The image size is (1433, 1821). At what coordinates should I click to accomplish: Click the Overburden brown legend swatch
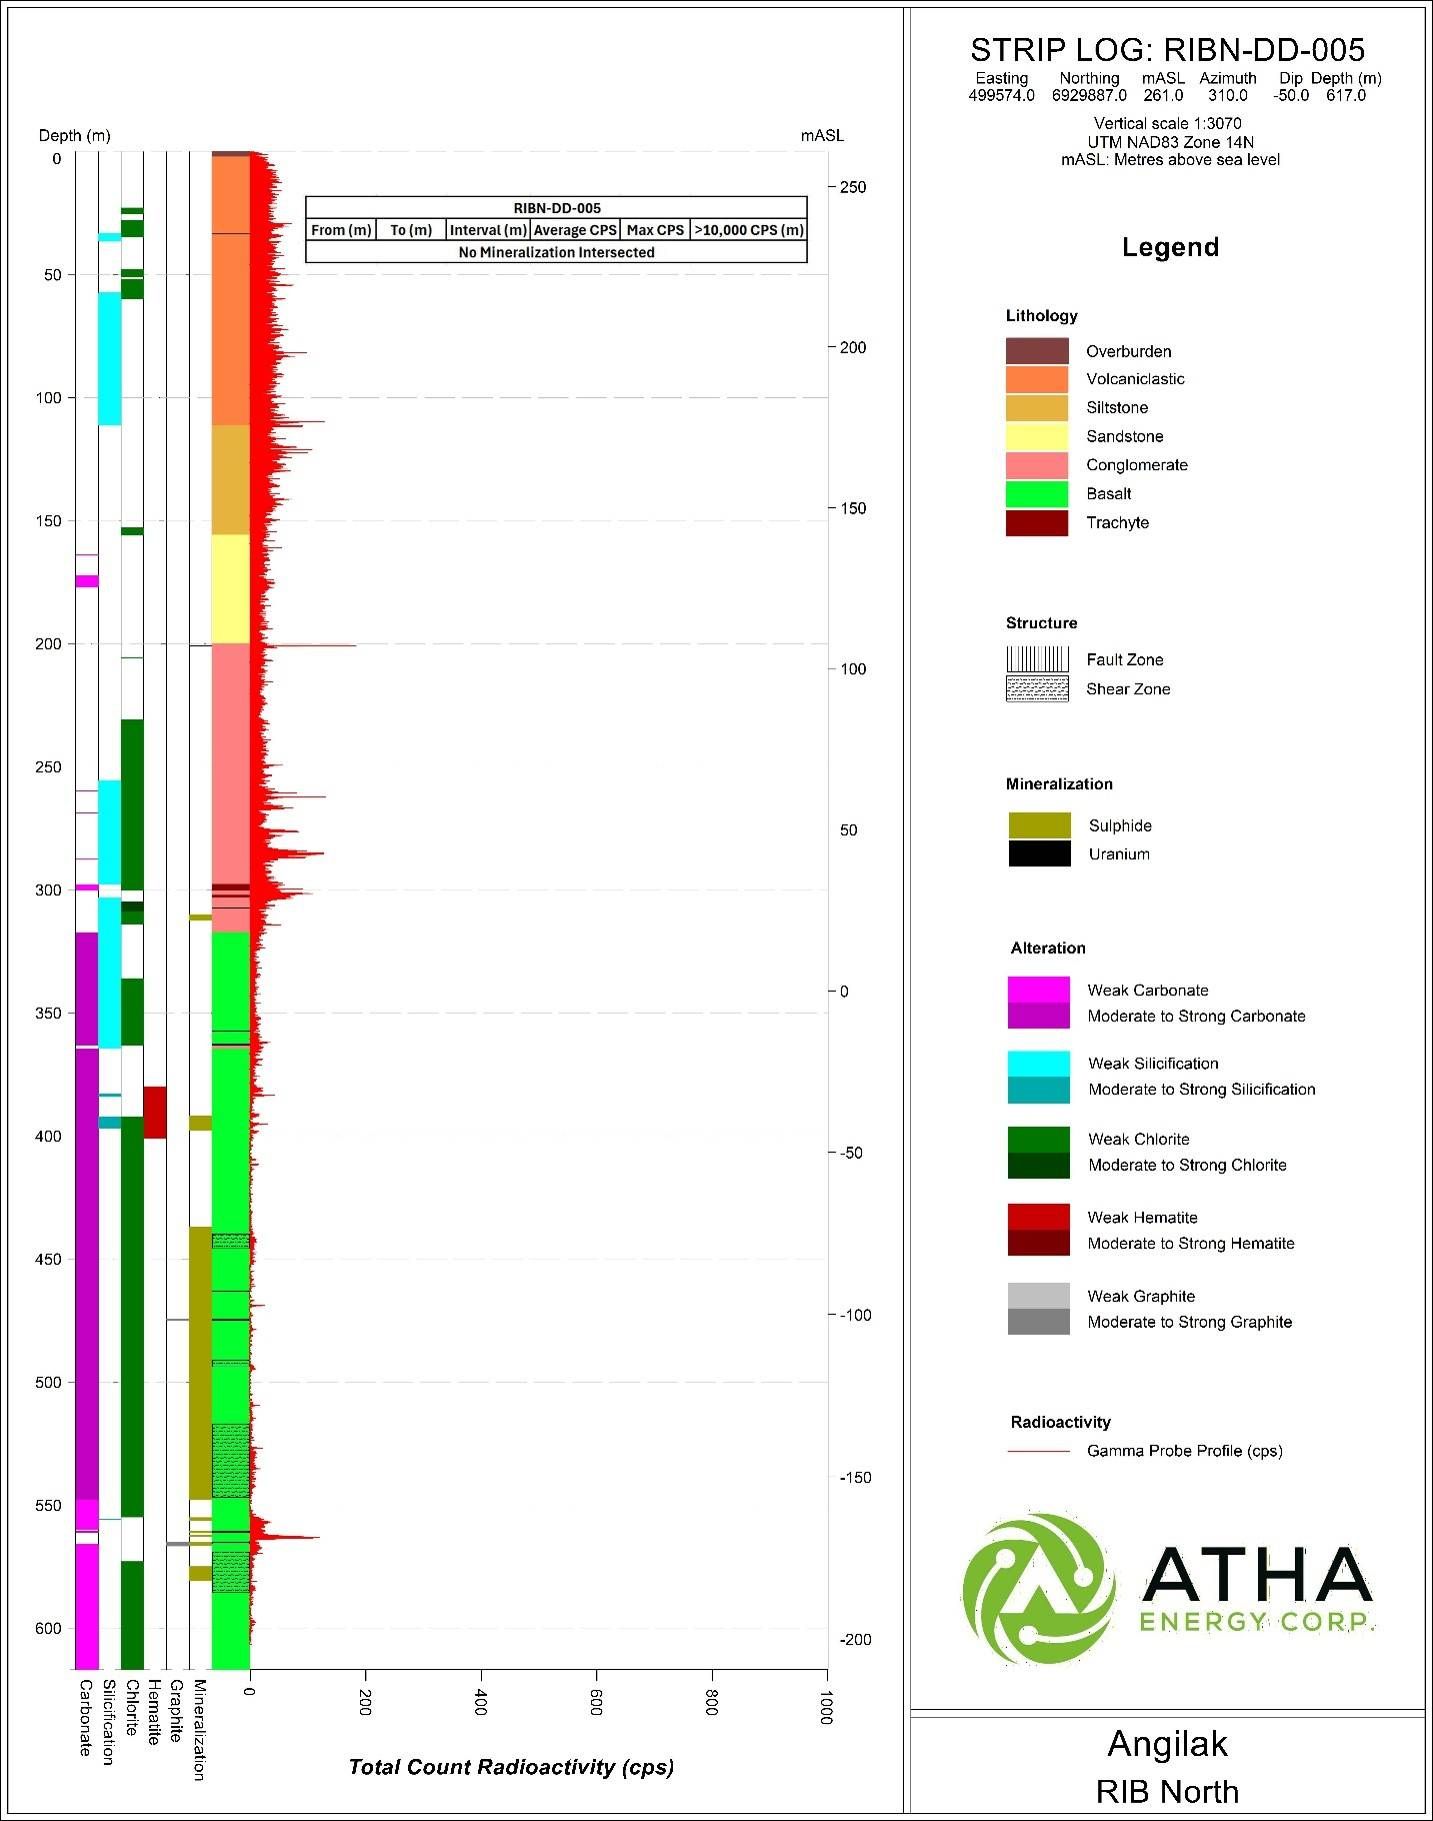tap(1037, 351)
